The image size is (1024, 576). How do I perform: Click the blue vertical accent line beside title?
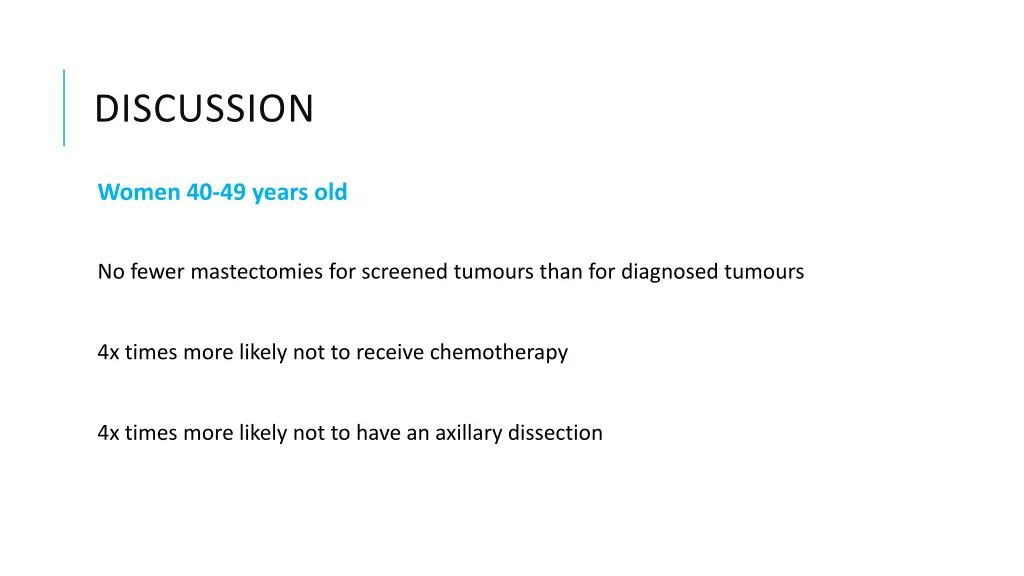coord(64,107)
